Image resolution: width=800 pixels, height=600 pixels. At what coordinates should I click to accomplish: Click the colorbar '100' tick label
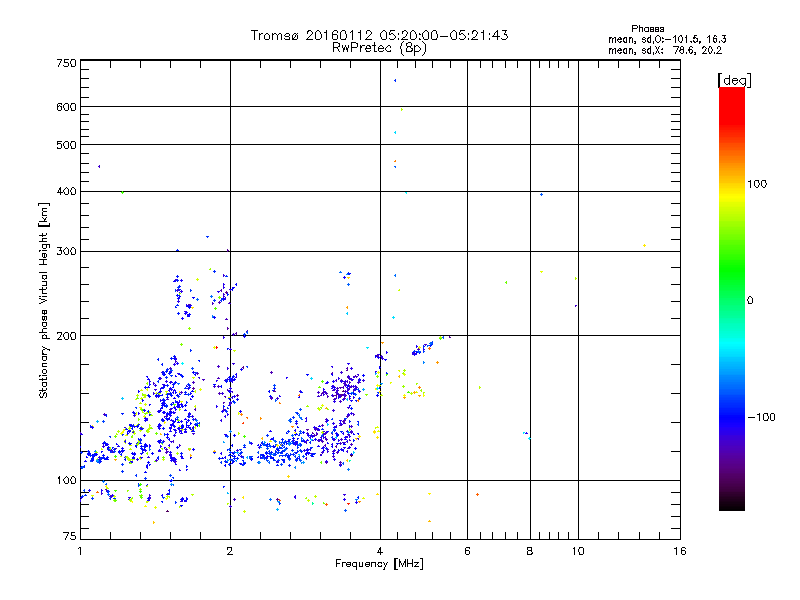click(x=757, y=184)
